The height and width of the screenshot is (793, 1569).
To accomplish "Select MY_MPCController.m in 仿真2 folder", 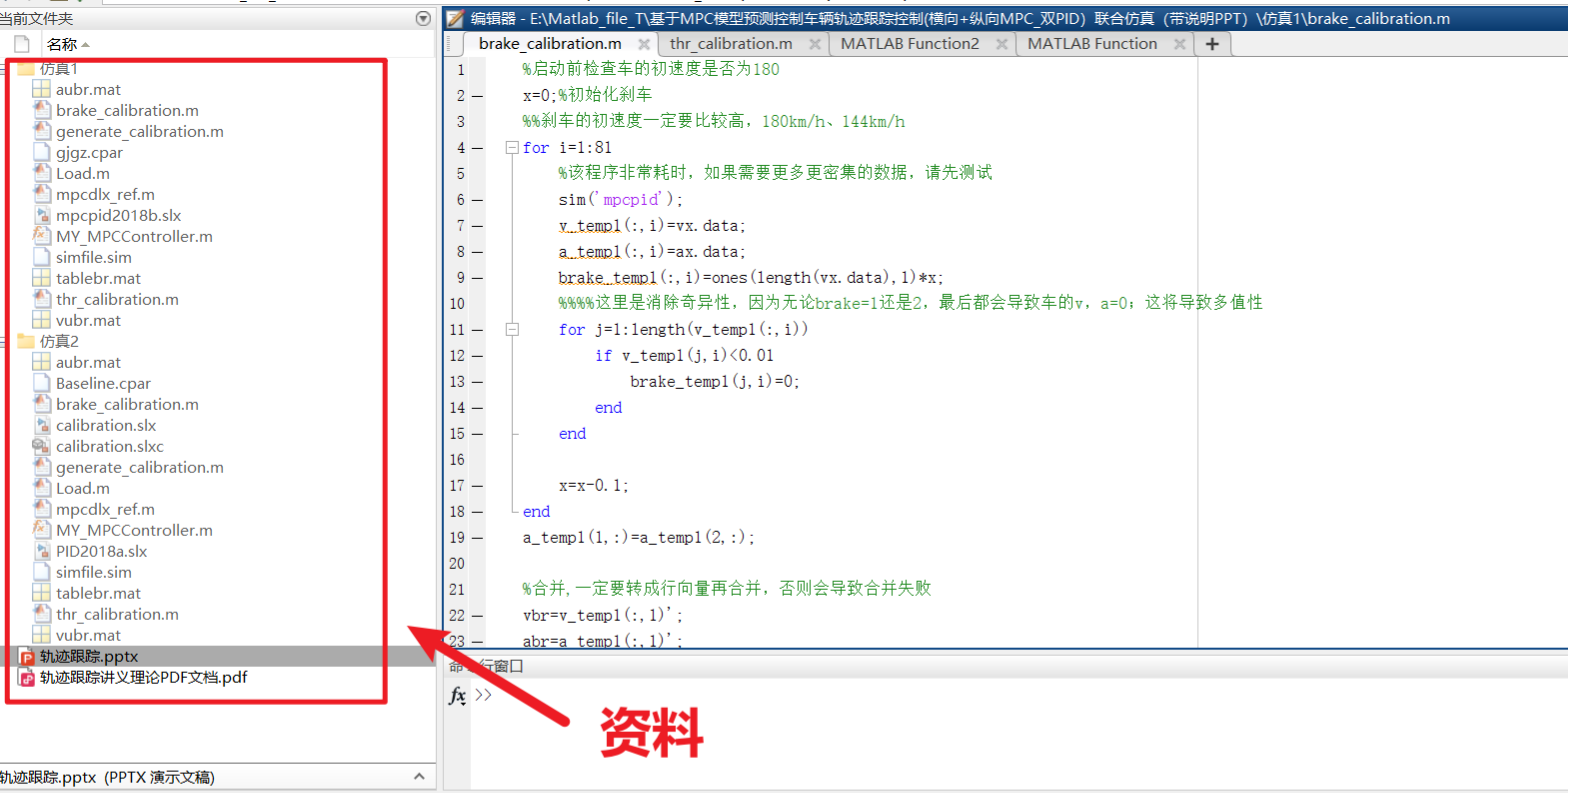I will click(134, 530).
